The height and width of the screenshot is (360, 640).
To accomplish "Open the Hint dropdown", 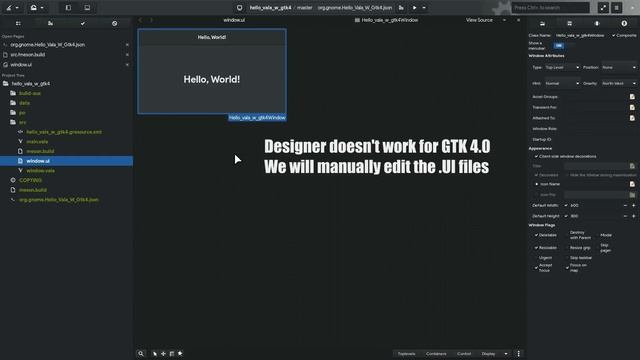I will pos(562,83).
